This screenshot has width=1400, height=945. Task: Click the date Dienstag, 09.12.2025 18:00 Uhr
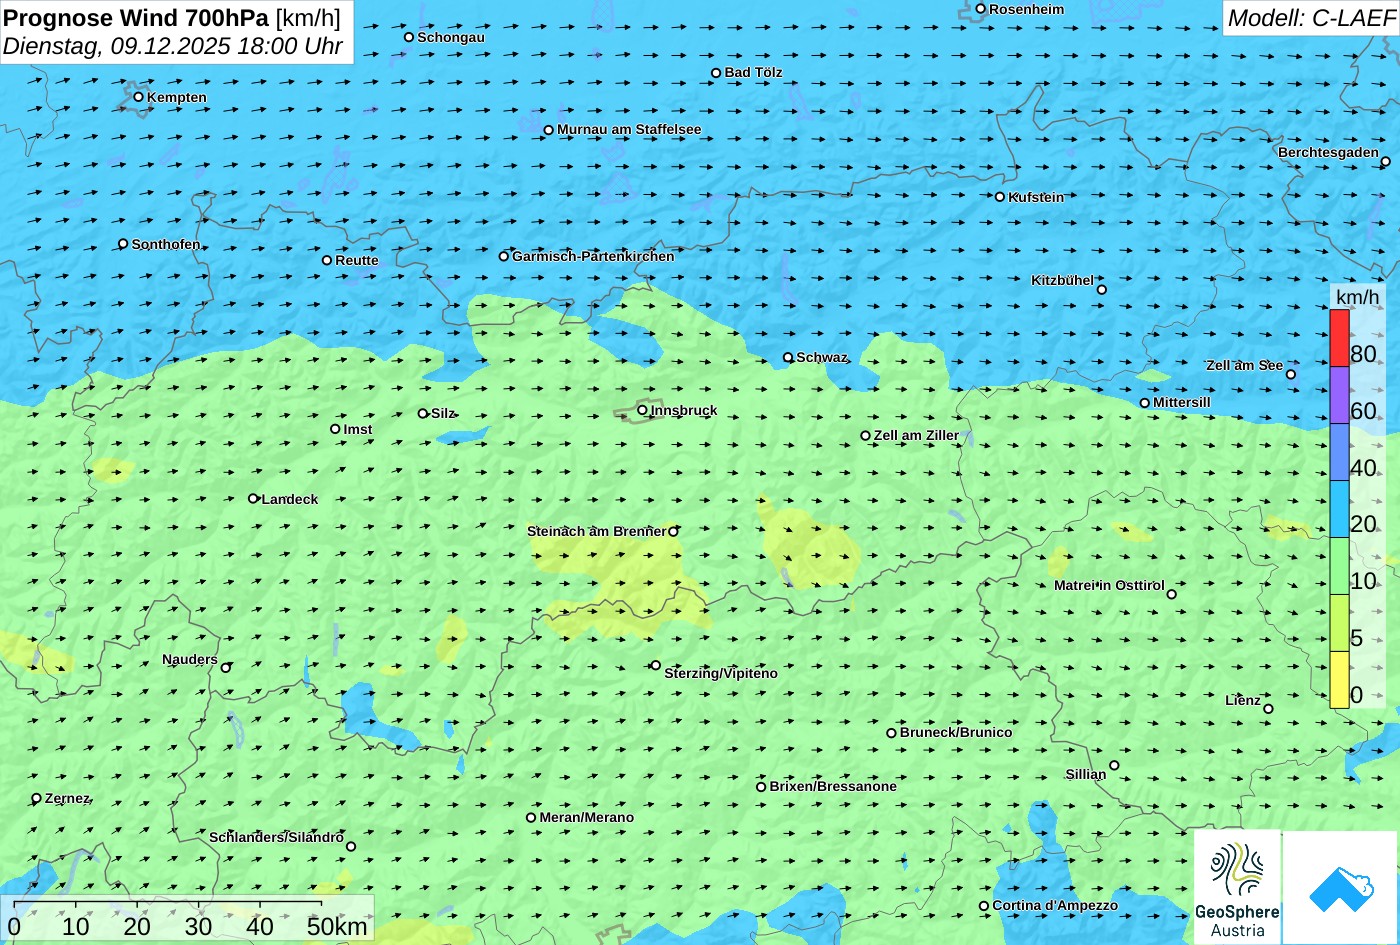pos(173,46)
